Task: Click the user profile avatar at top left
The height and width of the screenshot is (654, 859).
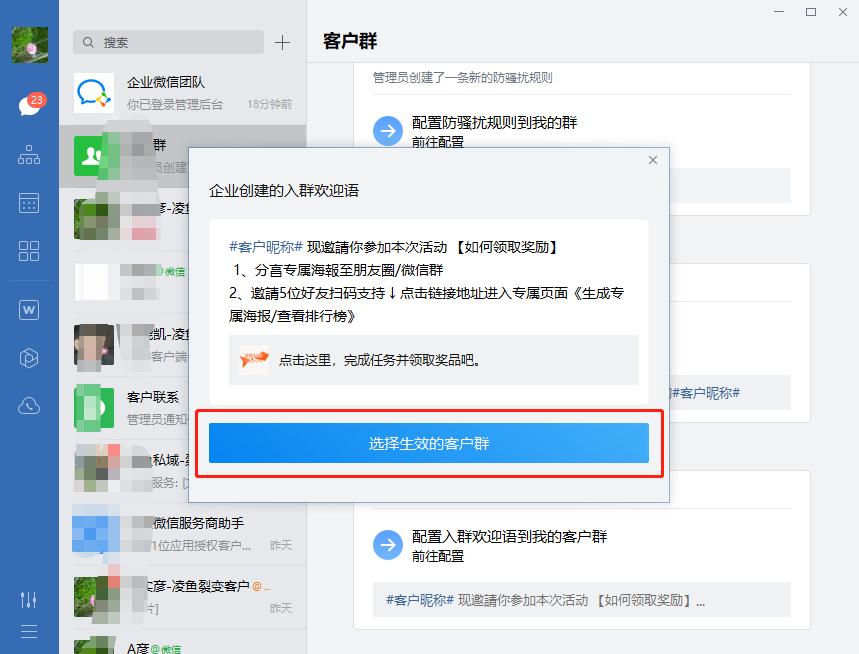Action: 29,45
